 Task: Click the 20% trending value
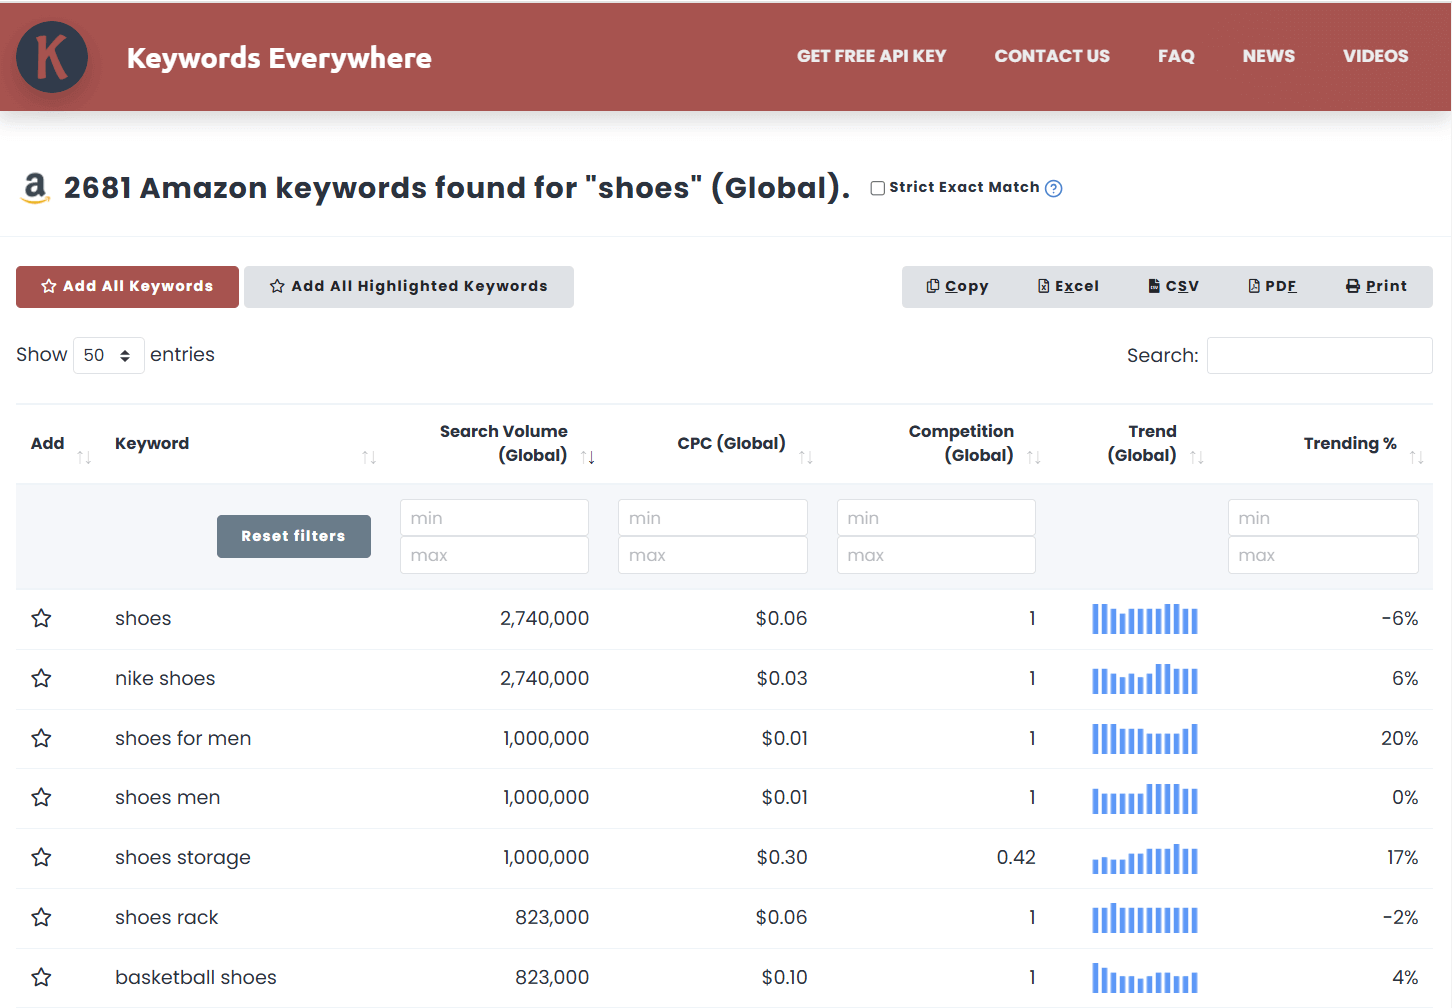1399,738
